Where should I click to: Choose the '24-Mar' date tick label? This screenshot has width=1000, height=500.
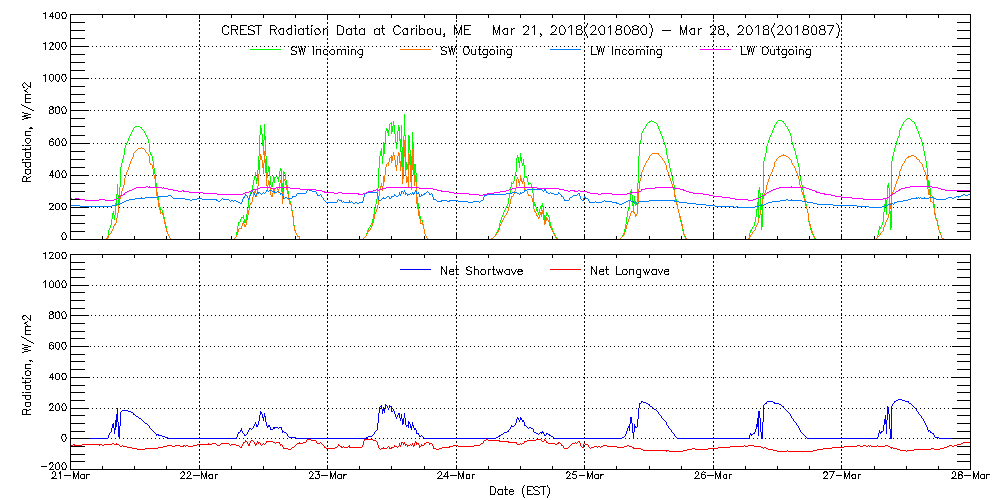tap(456, 476)
